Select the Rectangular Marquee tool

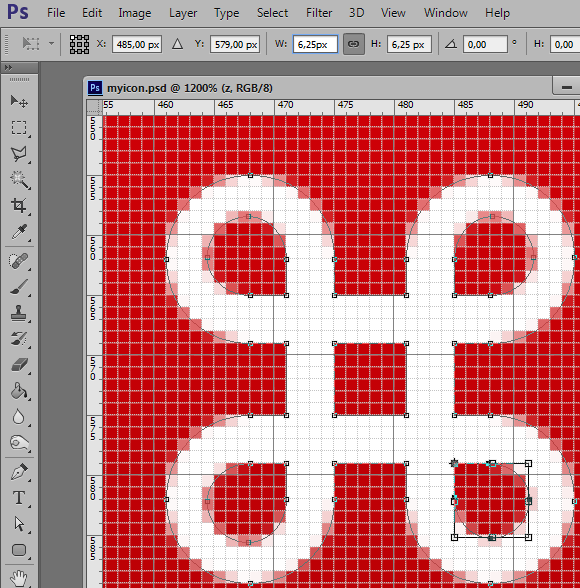[x=19, y=128]
